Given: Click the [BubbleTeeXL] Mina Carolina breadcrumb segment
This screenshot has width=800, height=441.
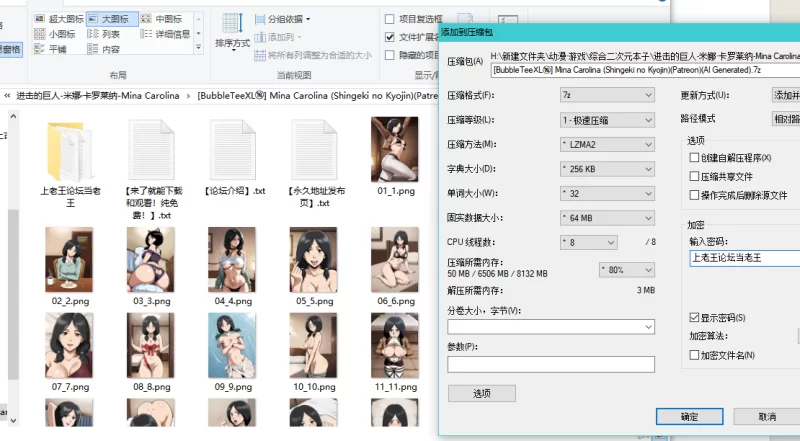Looking at the screenshot, I should click(317, 95).
